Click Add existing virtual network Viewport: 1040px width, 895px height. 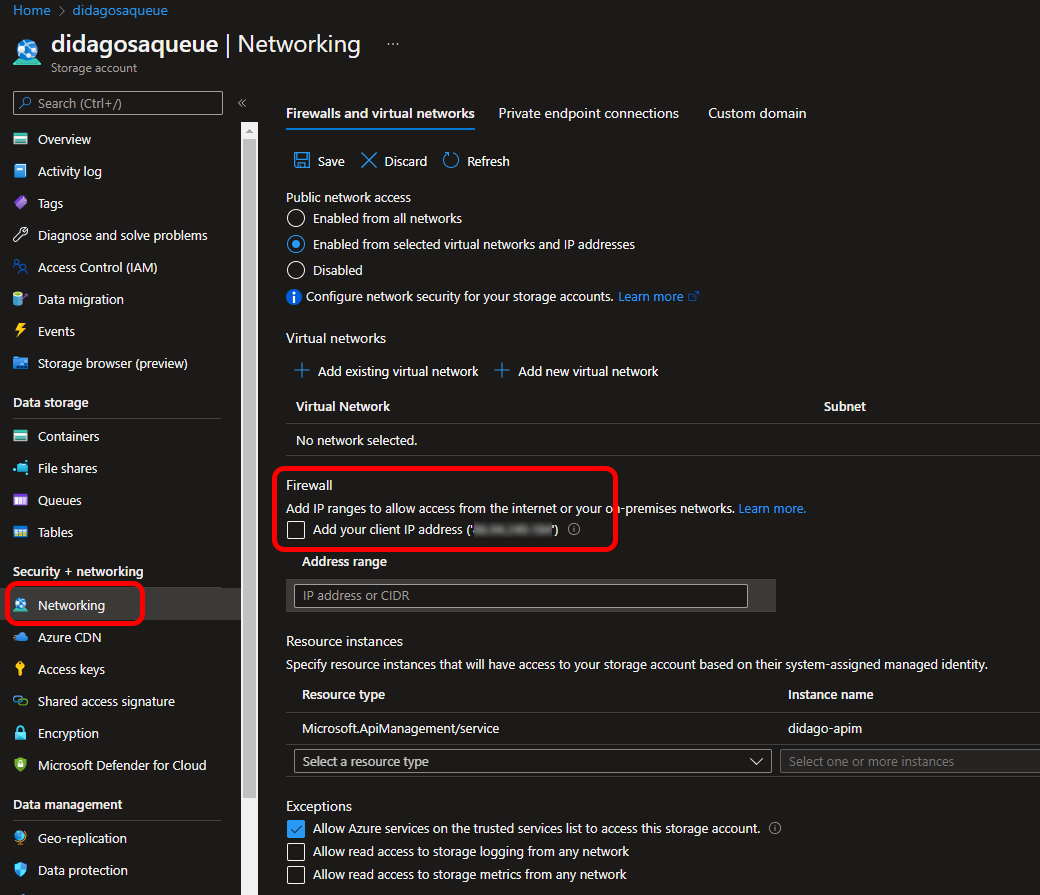[386, 371]
